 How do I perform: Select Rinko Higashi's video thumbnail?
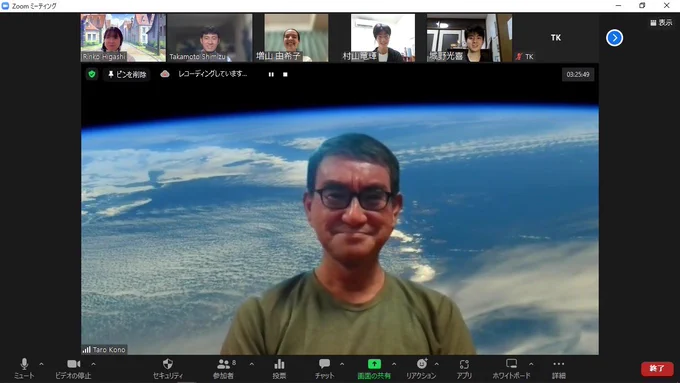coord(123,38)
